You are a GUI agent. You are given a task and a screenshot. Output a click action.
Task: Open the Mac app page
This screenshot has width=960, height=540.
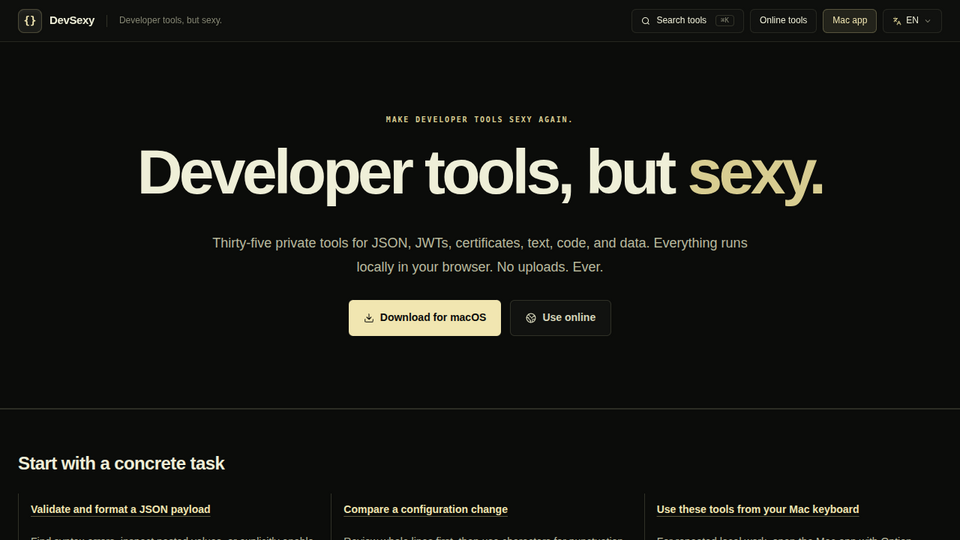(849, 21)
